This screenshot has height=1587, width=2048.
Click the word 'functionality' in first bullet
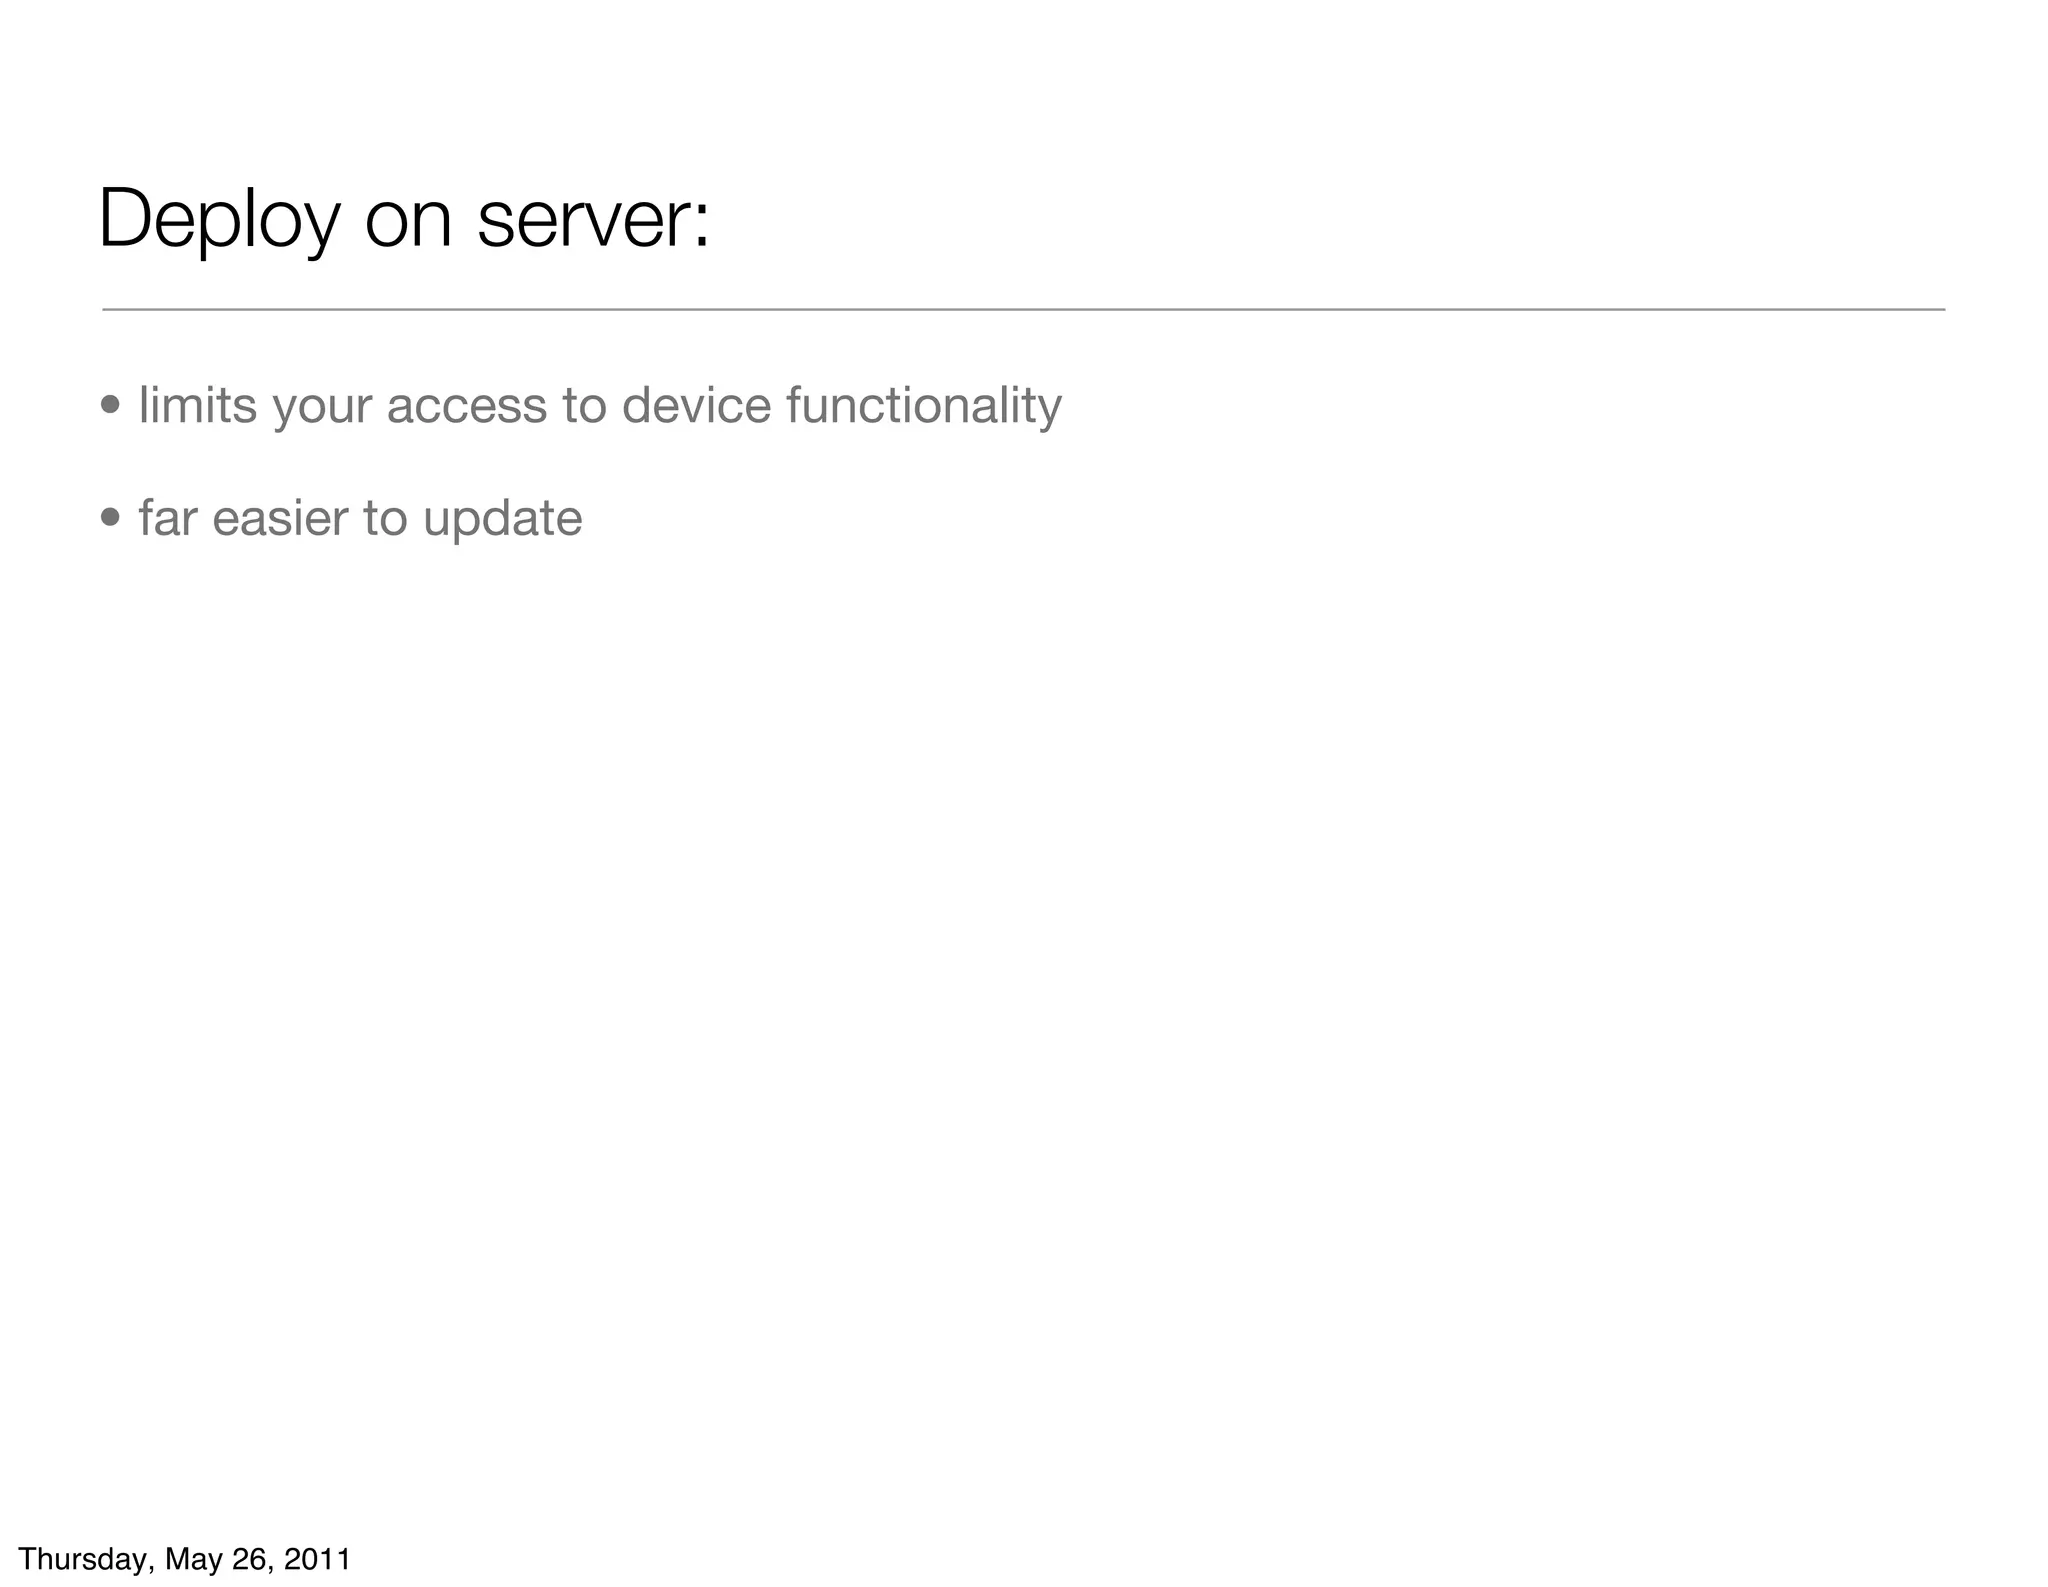[924, 406]
